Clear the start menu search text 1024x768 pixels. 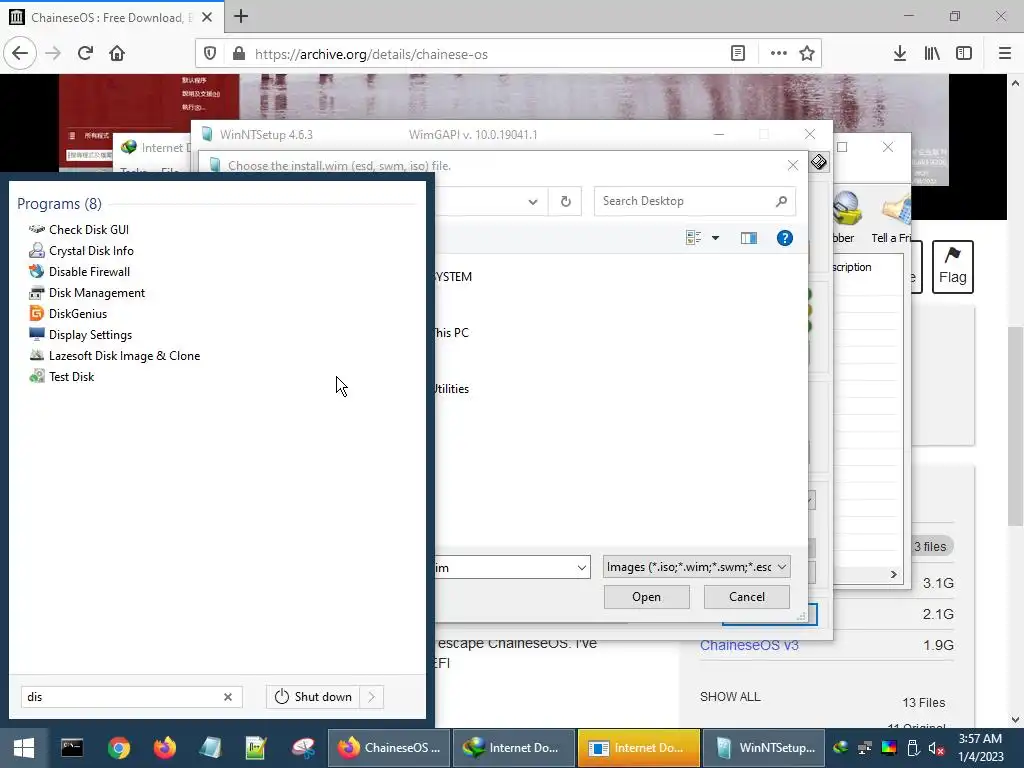228,697
